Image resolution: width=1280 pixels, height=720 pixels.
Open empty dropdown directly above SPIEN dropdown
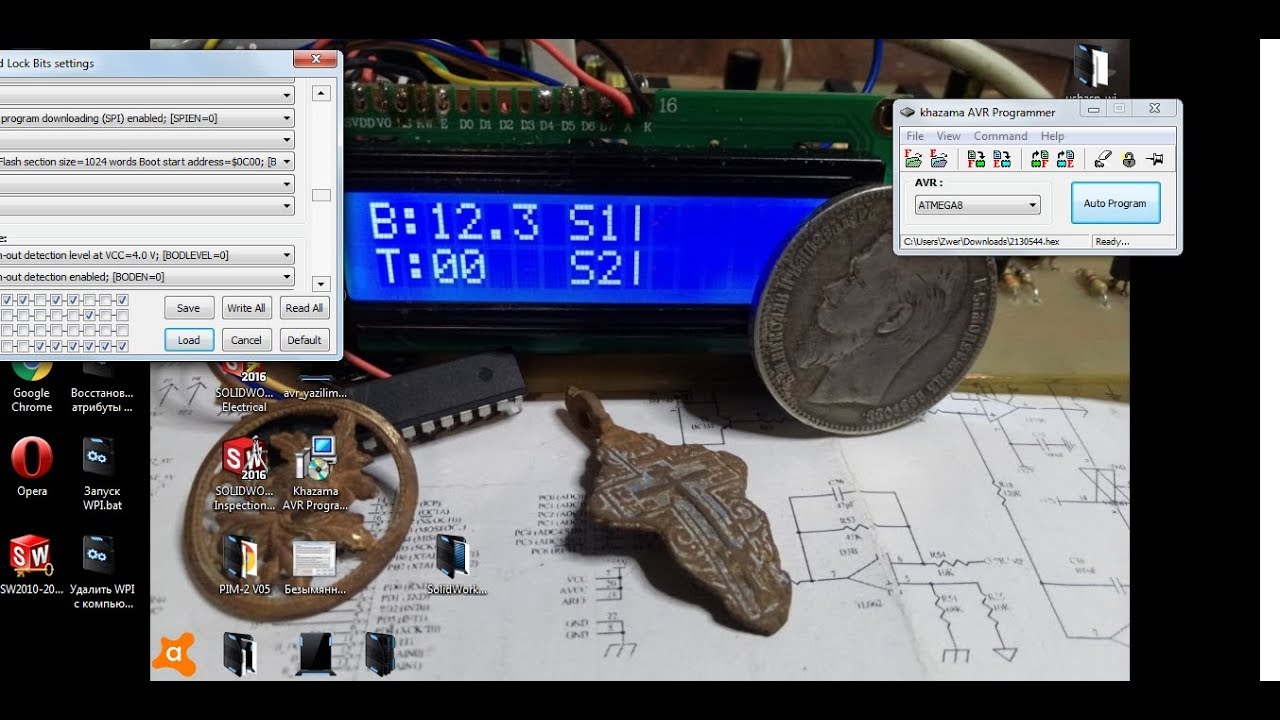[147, 96]
